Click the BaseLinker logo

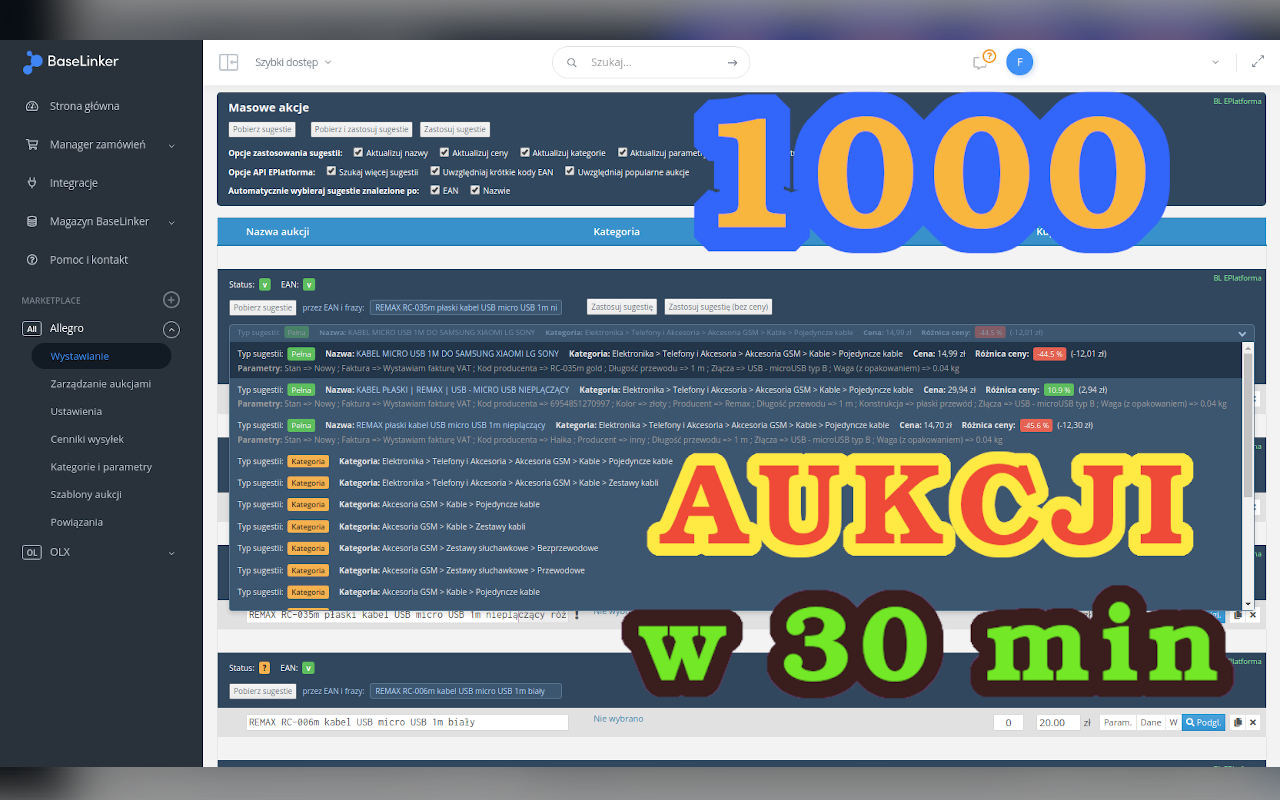[71, 62]
